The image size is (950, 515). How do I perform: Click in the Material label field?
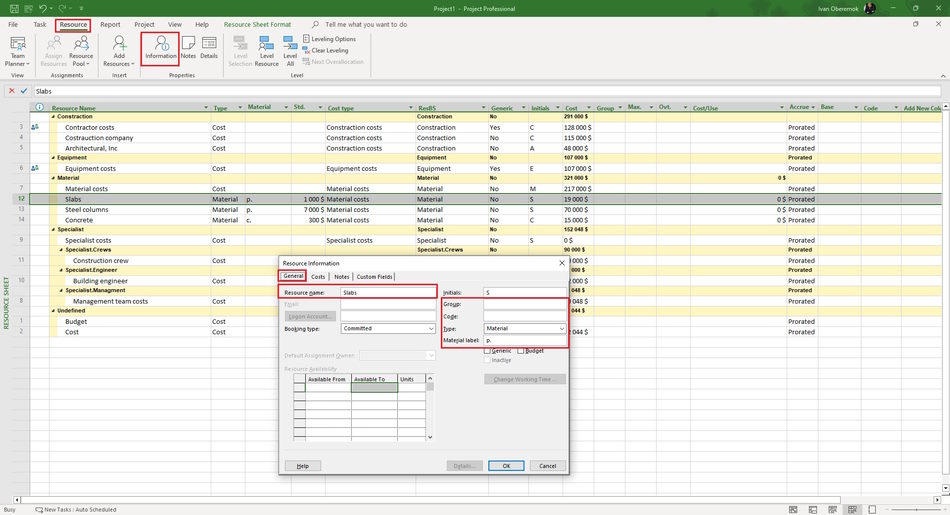pyautogui.click(x=524, y=341)
